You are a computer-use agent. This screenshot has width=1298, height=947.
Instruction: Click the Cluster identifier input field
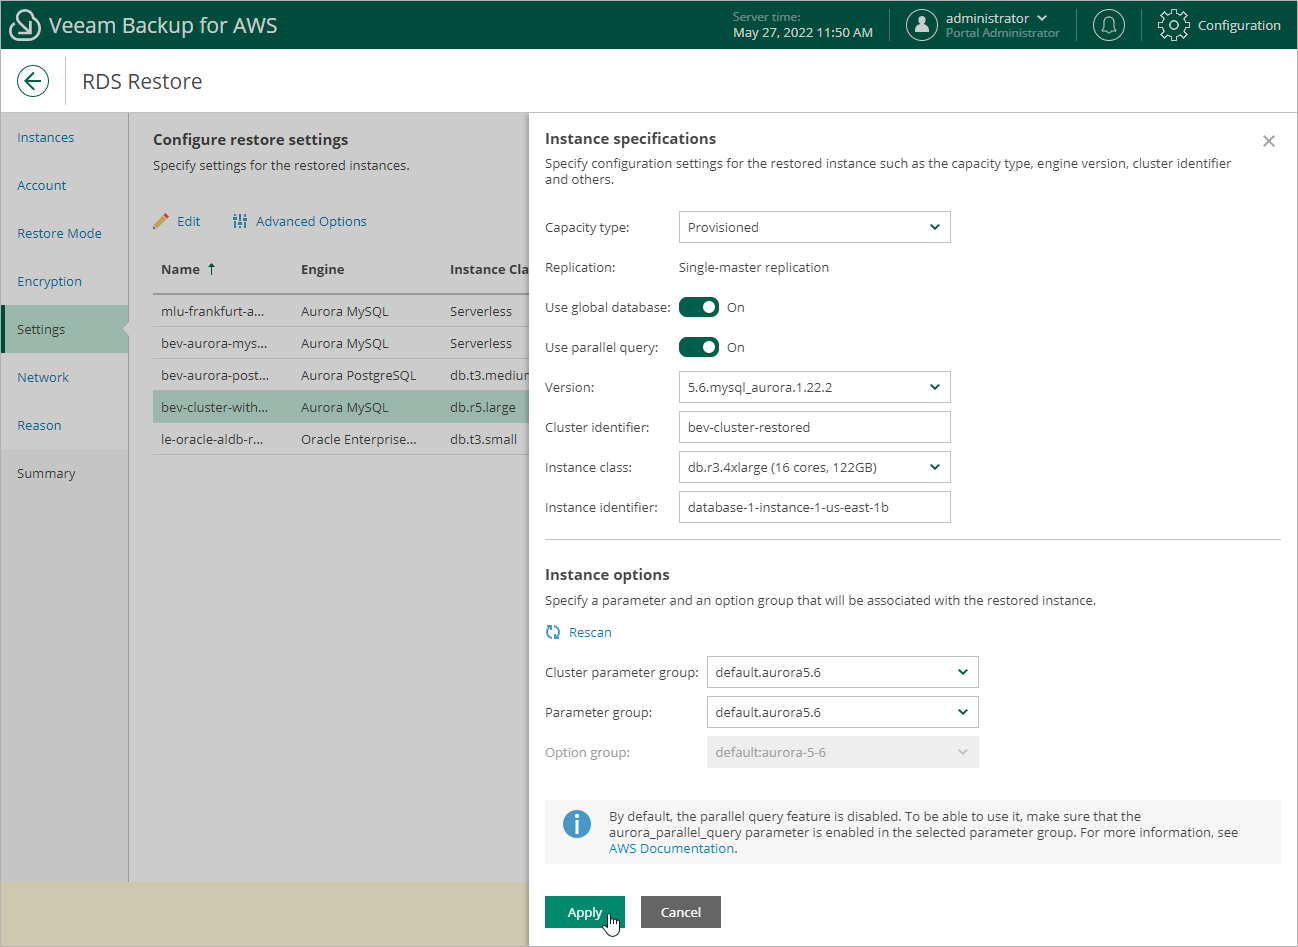pos(814,427)
